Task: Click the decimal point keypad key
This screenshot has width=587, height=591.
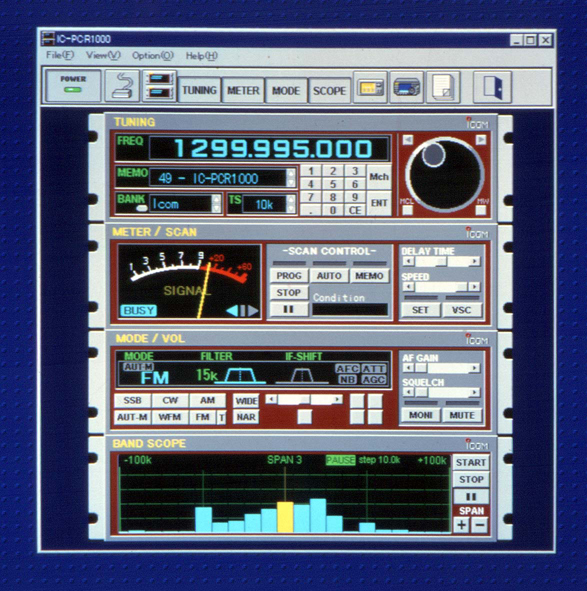Action: 311,210
